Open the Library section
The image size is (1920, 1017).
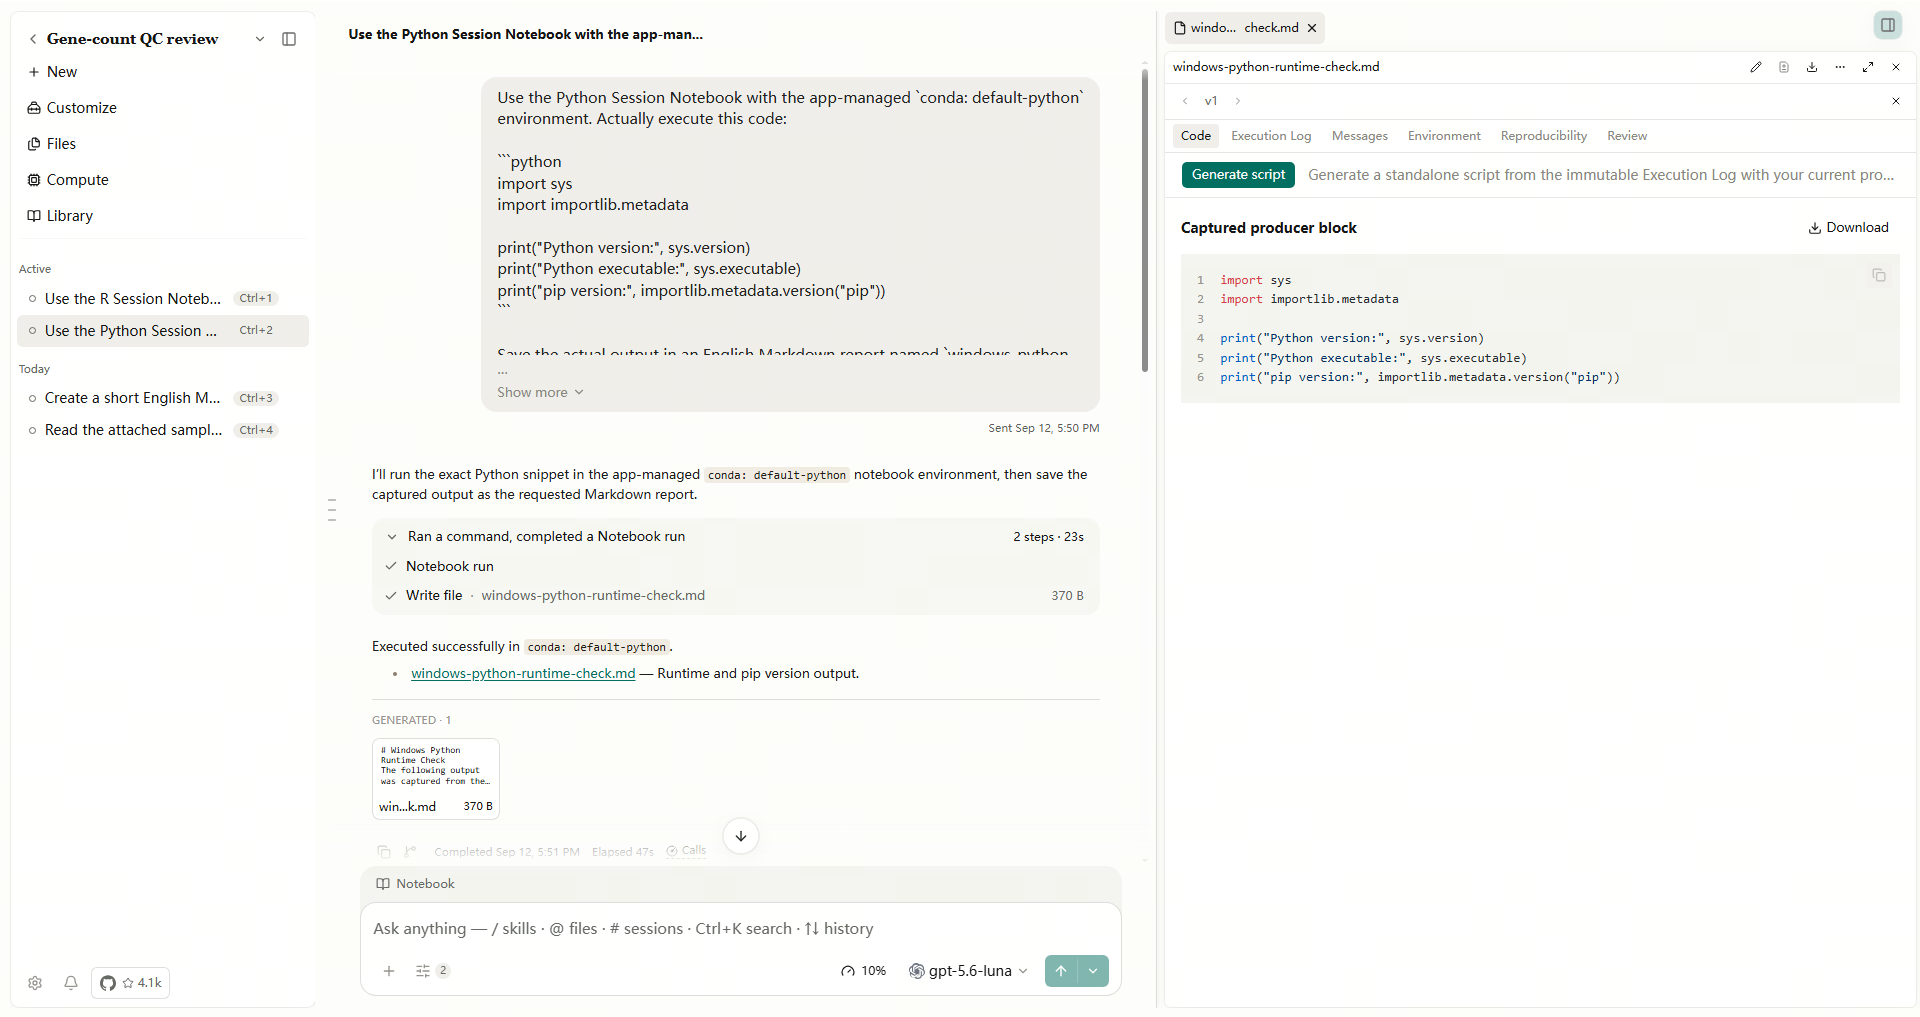click(x=60, y=216)
